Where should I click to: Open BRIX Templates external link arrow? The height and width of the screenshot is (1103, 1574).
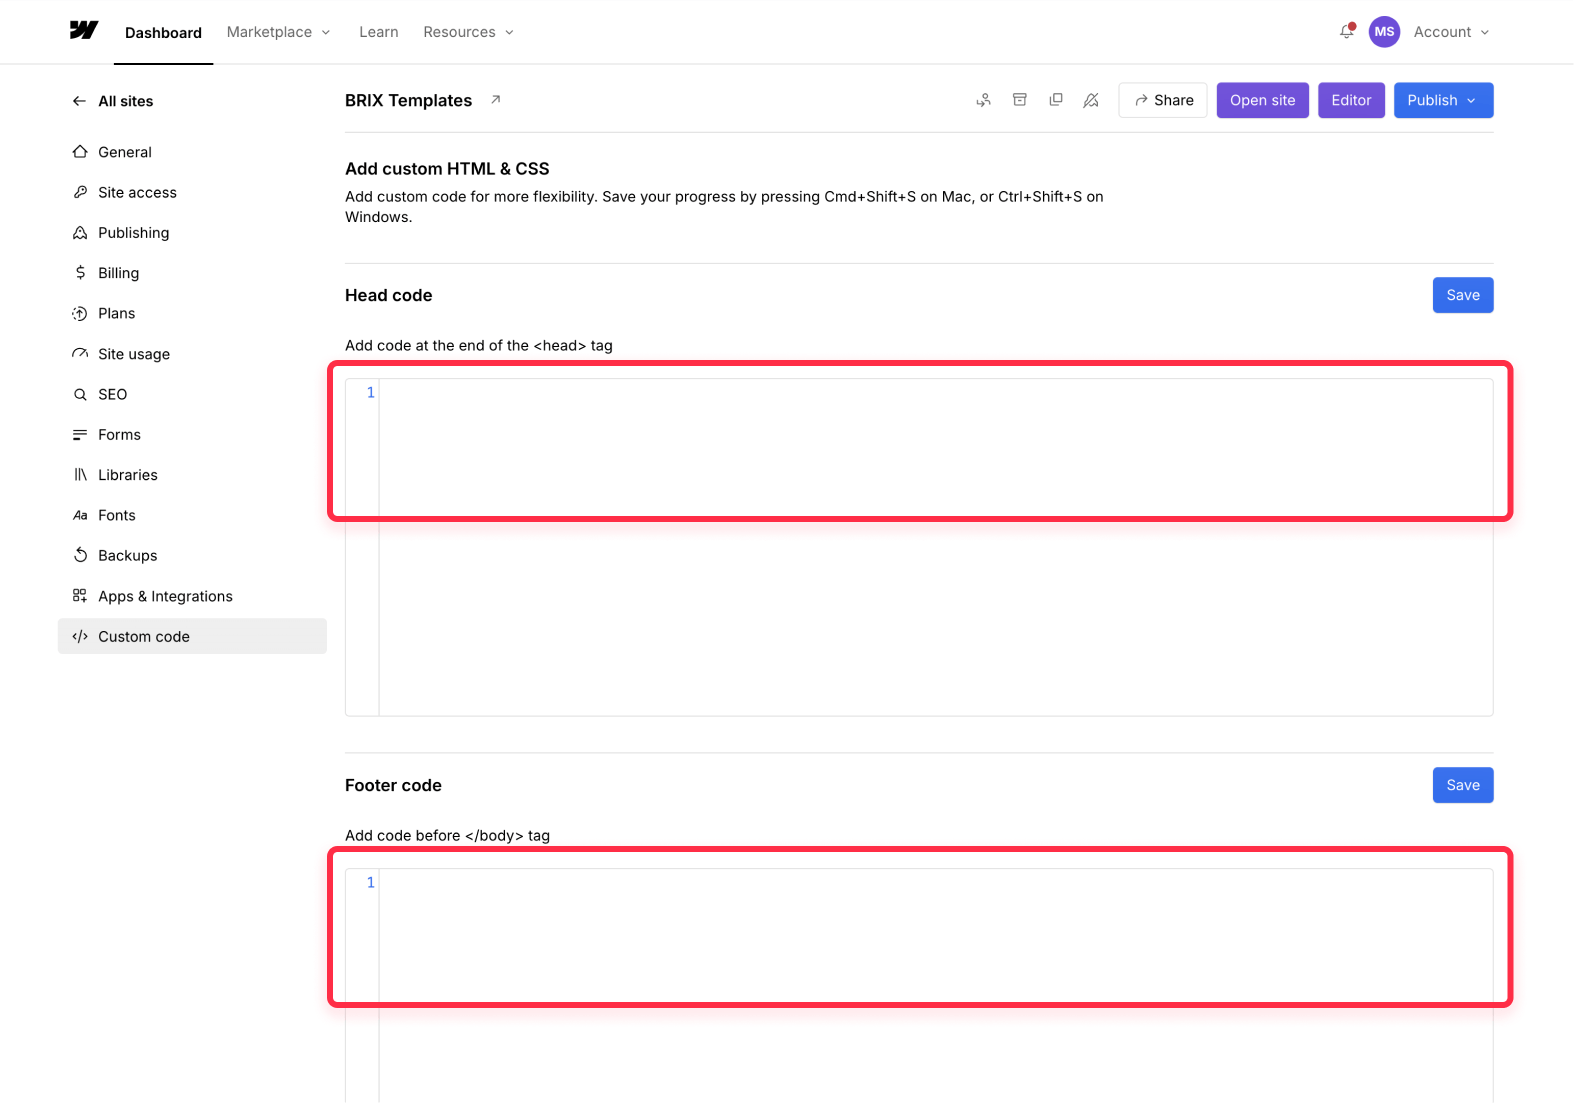[x=495, y=100]
